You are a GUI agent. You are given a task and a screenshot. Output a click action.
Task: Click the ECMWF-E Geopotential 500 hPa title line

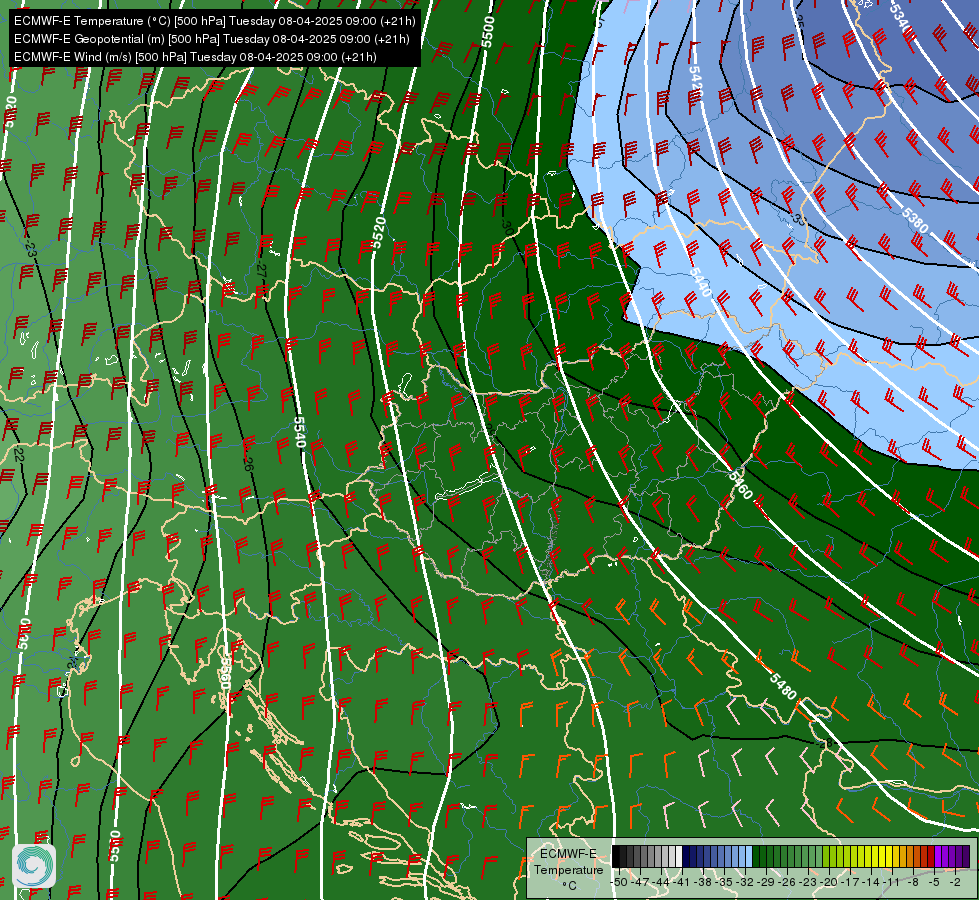coord(212,39)
